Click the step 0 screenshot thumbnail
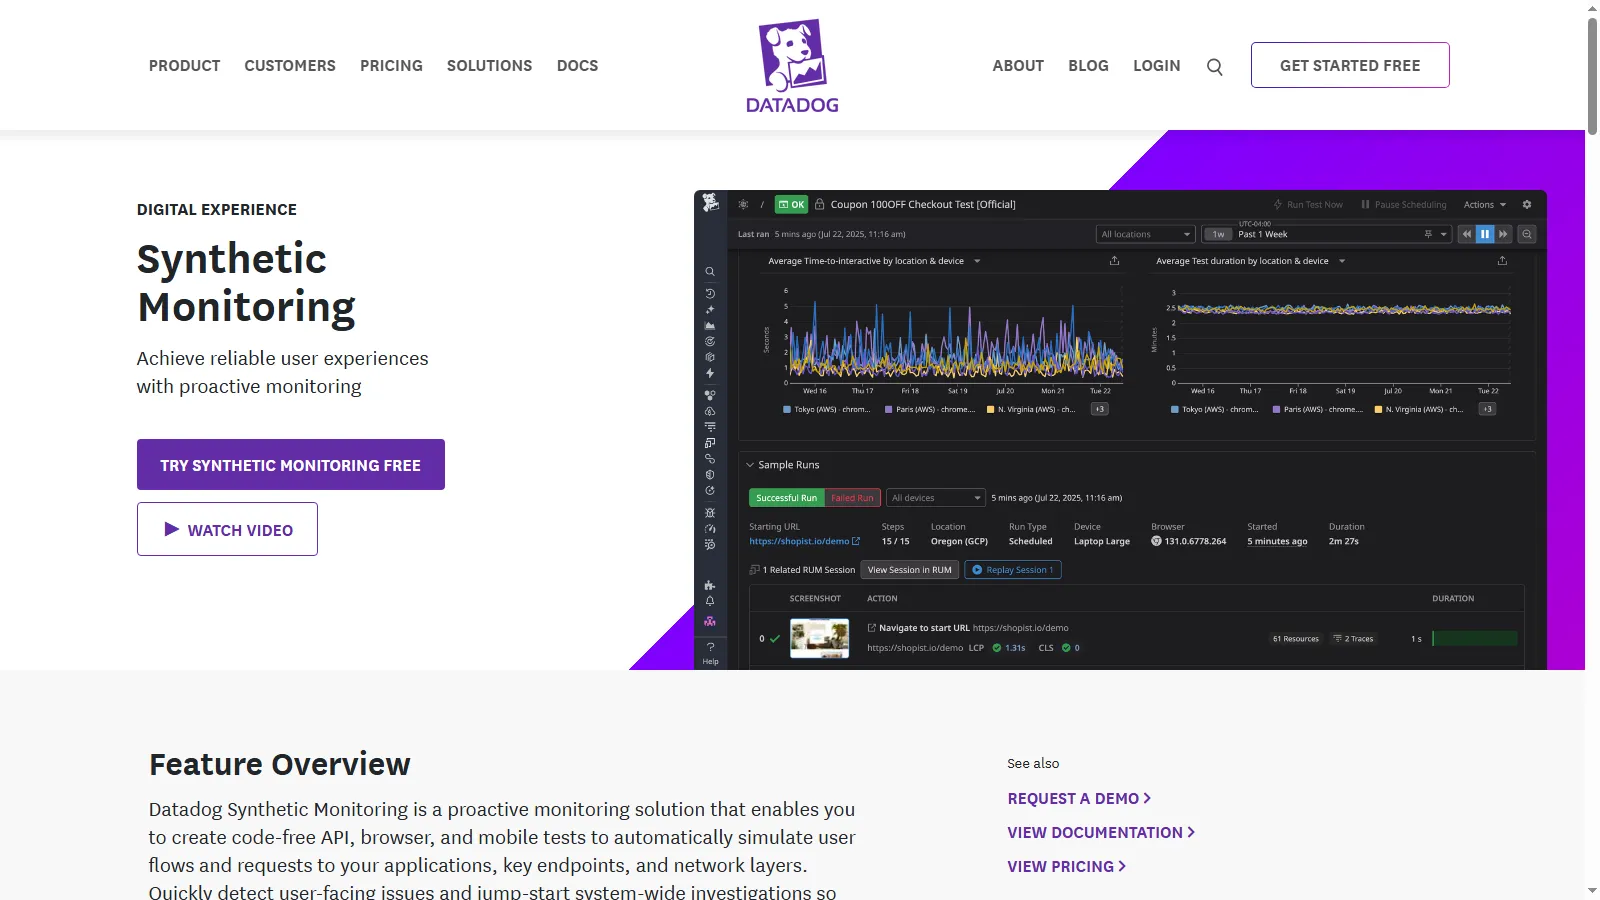This screenshot has width=1600, height=900. (819, 638)
